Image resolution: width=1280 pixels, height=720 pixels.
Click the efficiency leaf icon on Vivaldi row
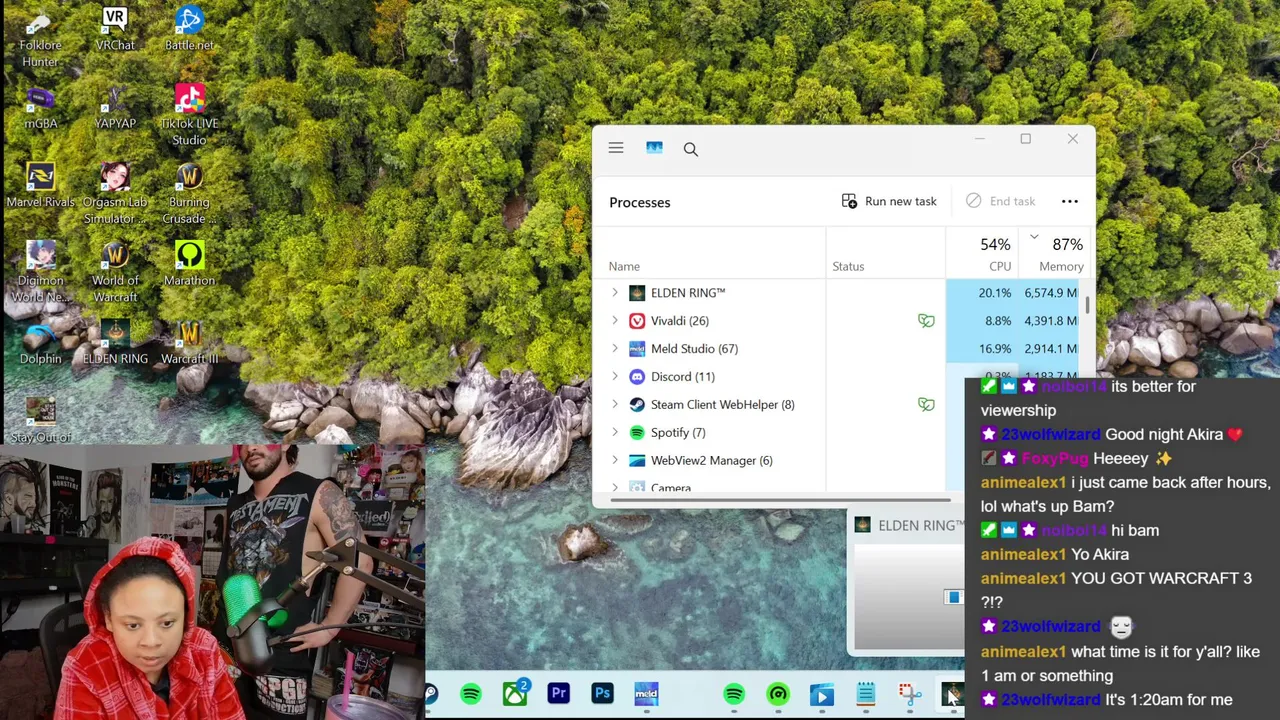(926, 321)
